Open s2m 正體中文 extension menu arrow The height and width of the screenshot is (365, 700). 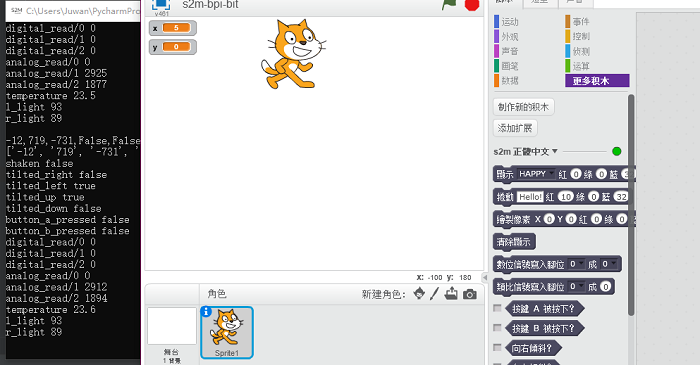pyautogui.click(x=555, y=151)
